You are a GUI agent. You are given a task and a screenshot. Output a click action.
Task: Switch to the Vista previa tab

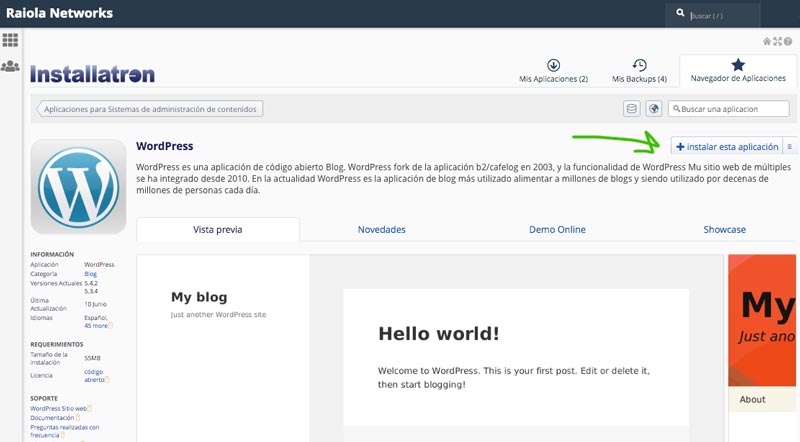(218, 230)
